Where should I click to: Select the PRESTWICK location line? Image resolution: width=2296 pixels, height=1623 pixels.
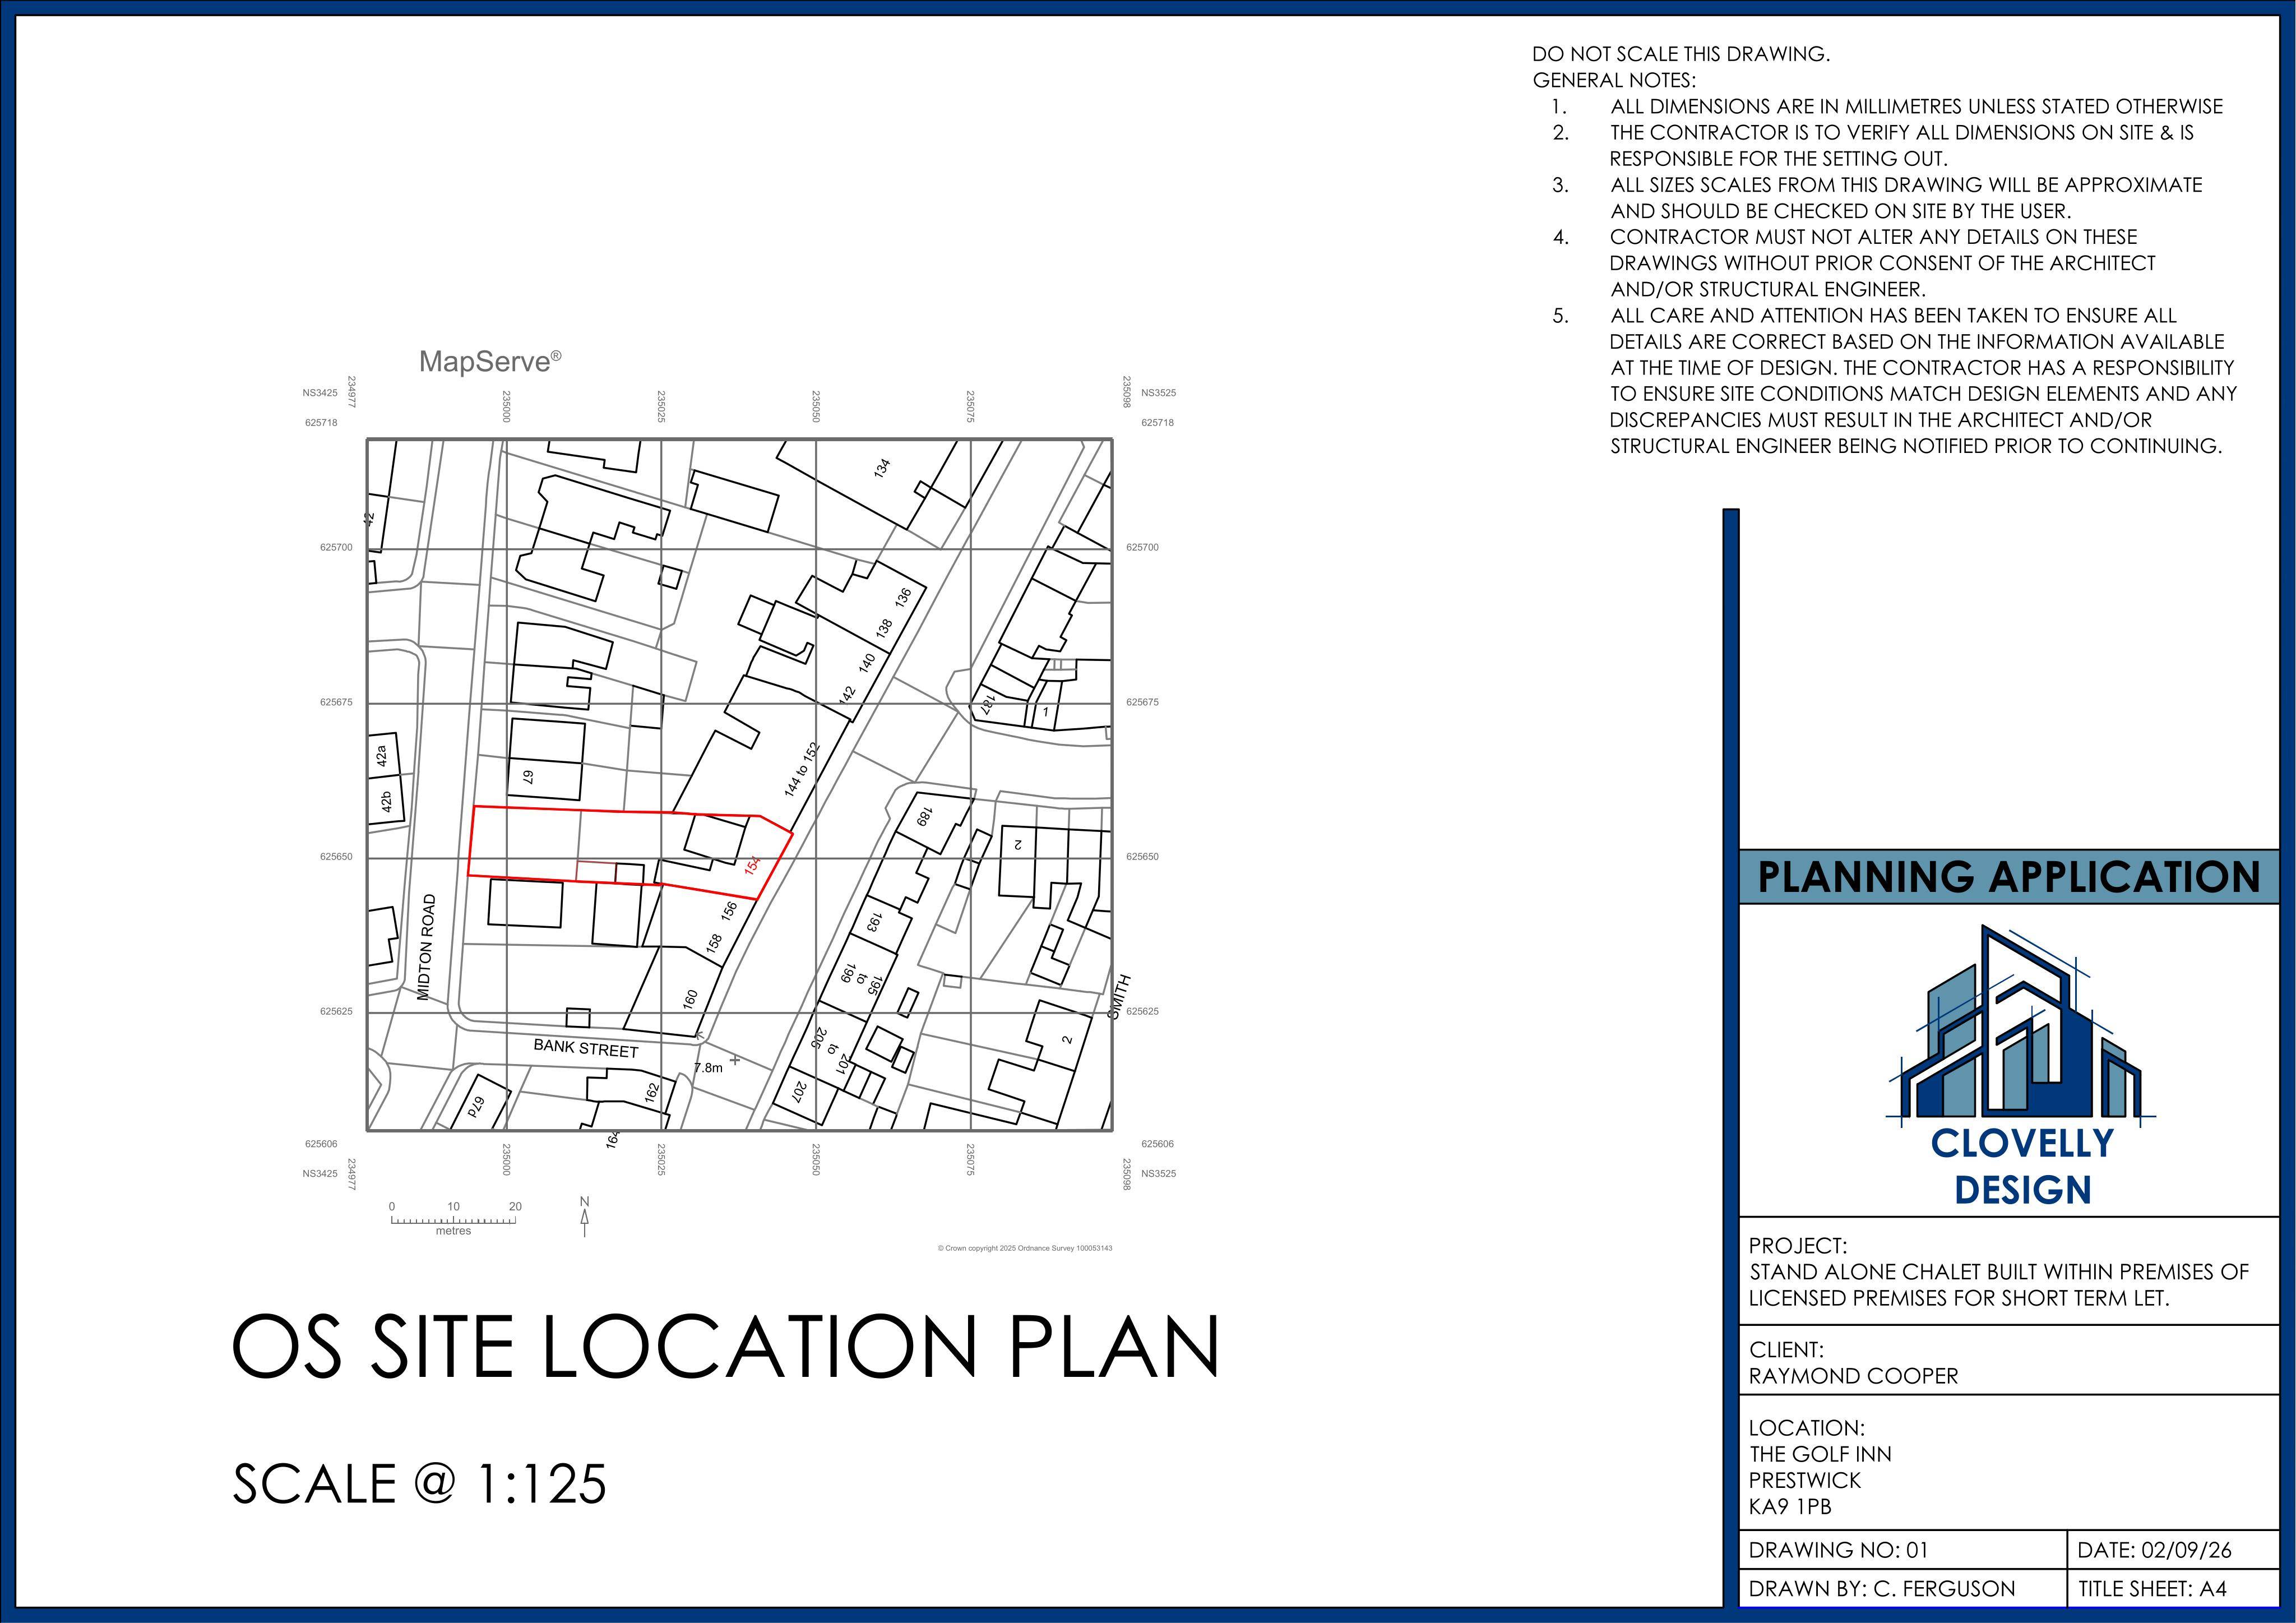(1805, 1480)
